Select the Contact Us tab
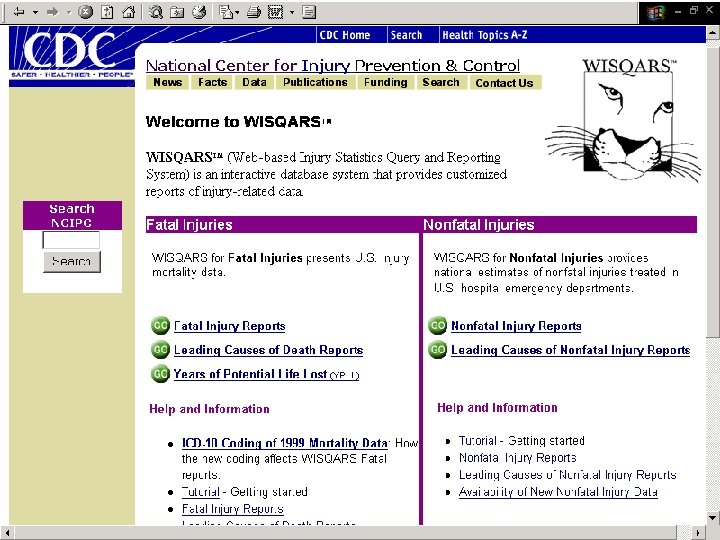Image resolution: width=720 pixels, height=540 pixels. [504, 83]
